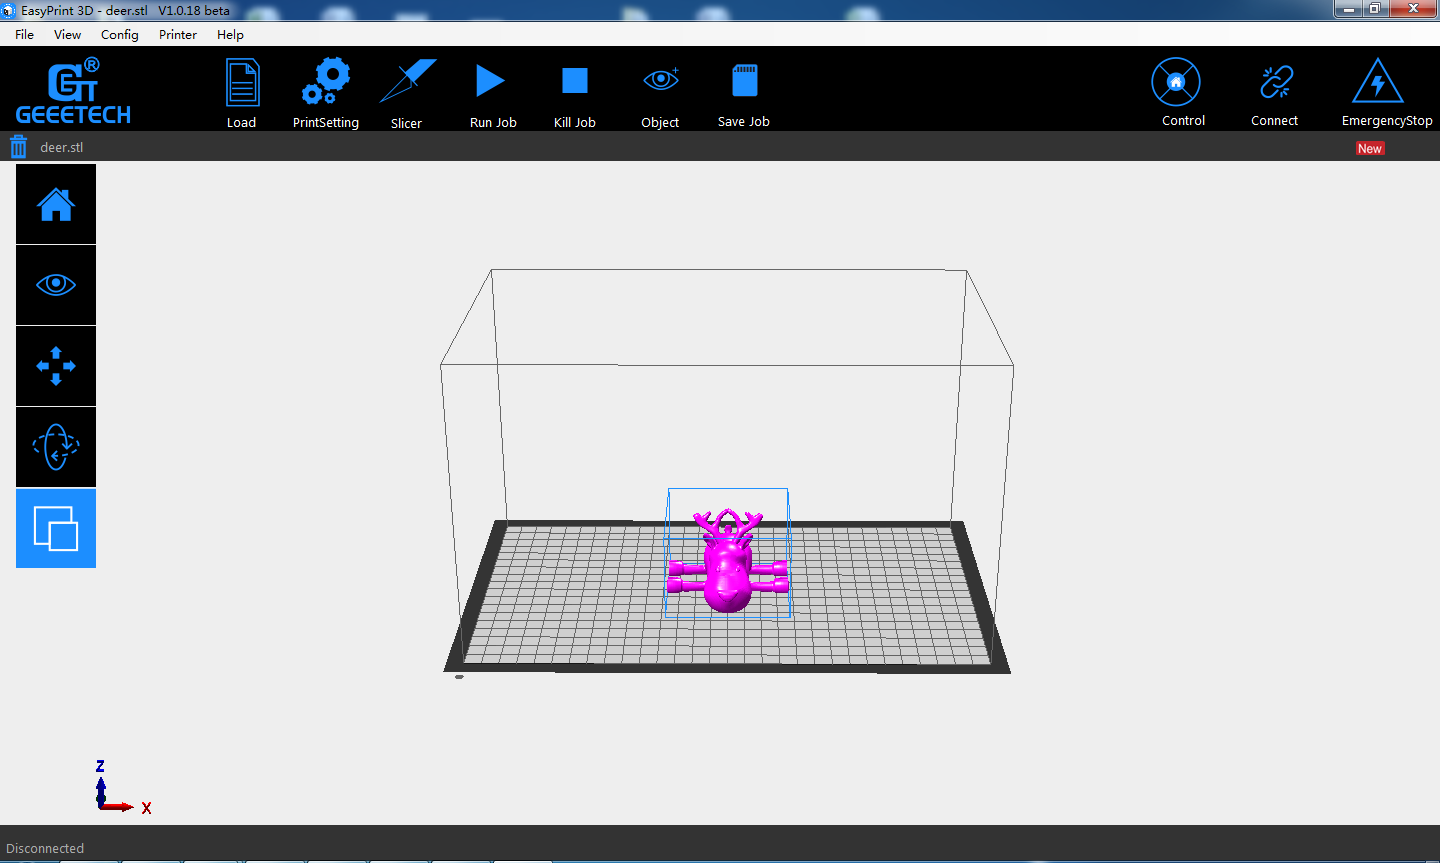Maximize the EasyPrint 3D window
This screenshot has width=1440, height=863.
point(1376,9)
